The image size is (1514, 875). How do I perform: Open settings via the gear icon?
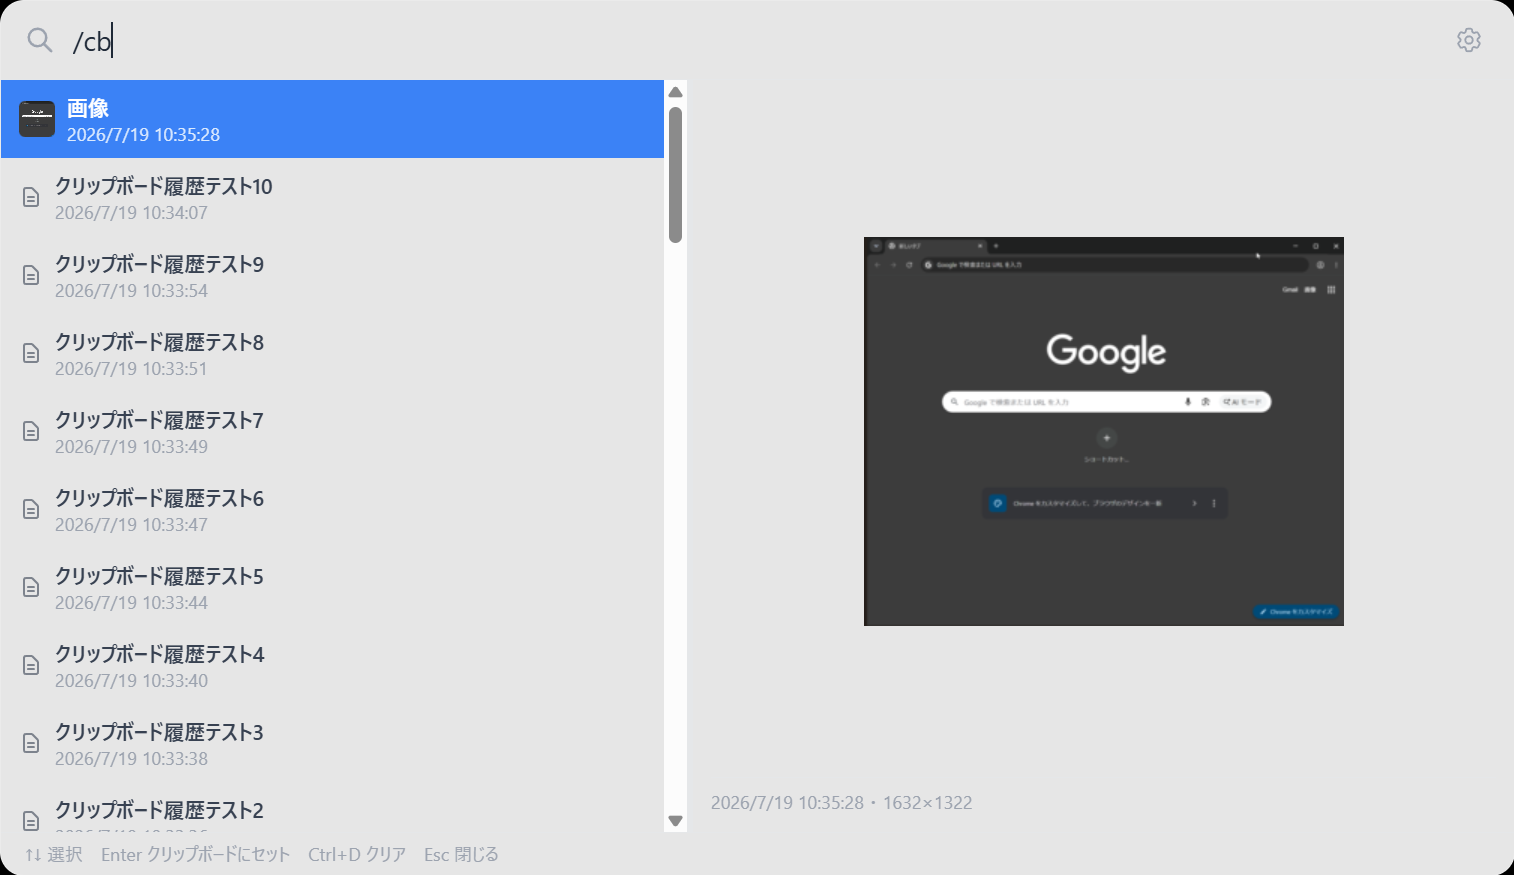[x=1468, y=40]
